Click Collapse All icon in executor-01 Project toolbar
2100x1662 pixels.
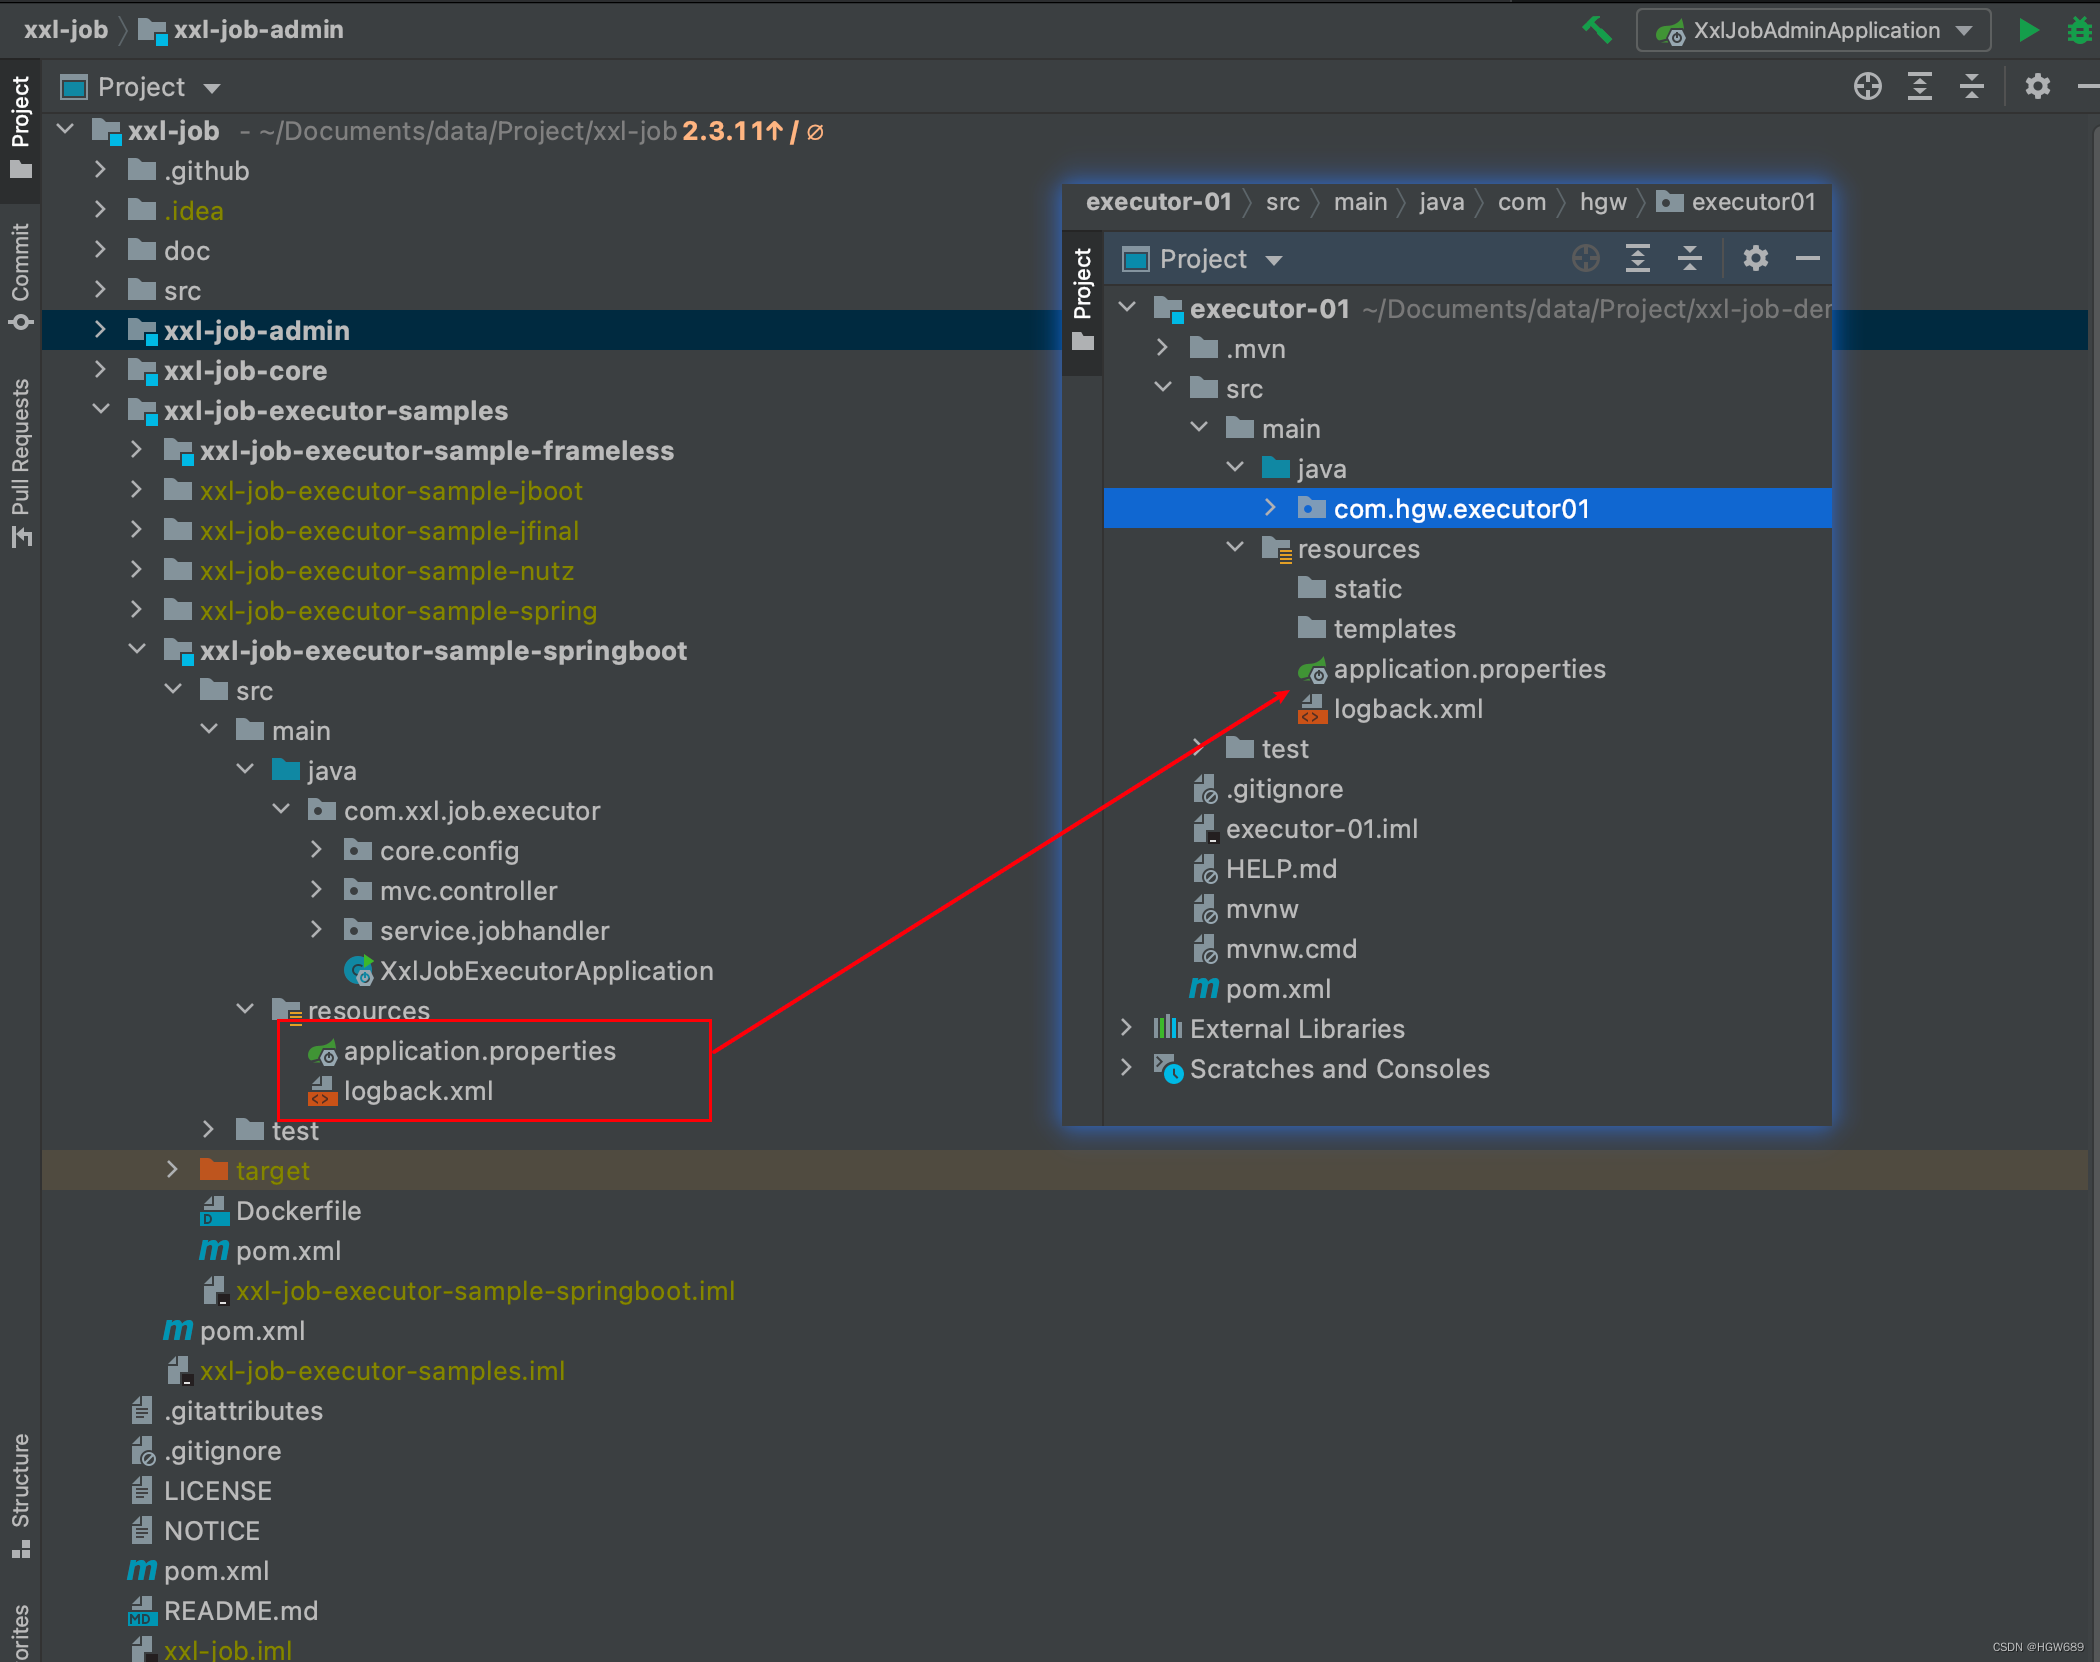point(1689,259)
